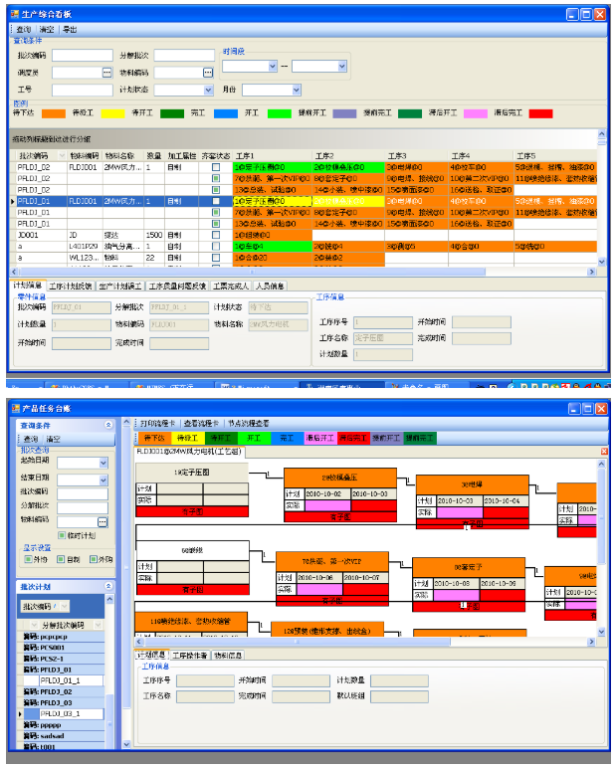
Task: Click 导出 export in top window toolbar
Action: tap(71, 30)
